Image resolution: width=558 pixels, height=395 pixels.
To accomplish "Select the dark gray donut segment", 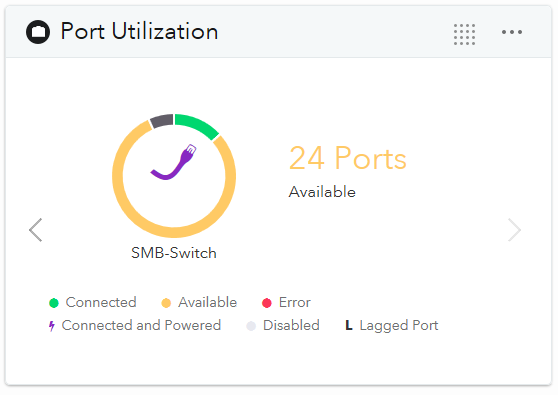I will click(x=162, y=121).
